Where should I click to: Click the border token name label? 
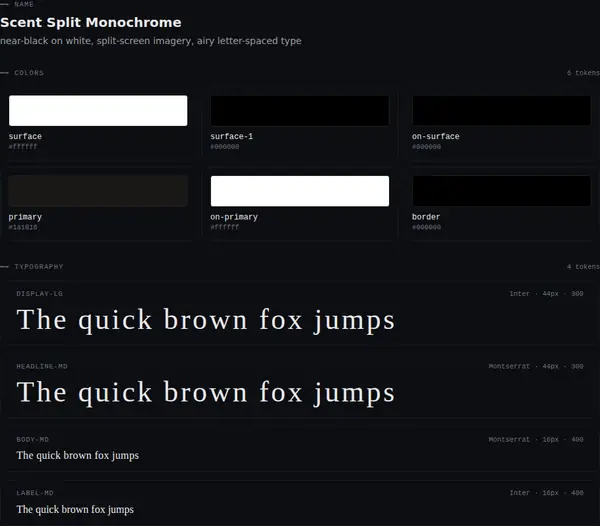click(x=426, y=217)
